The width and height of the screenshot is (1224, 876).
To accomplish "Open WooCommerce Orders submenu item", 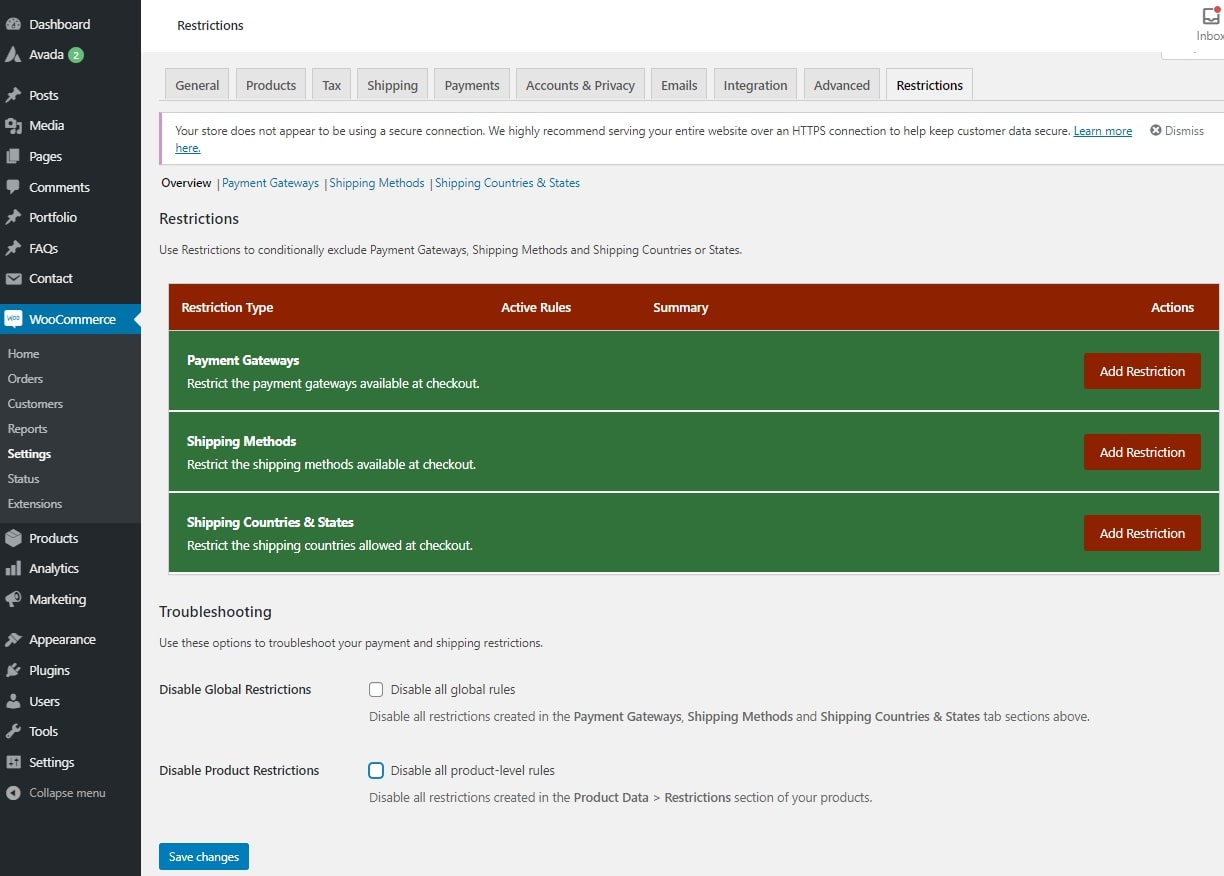I will 25,379.
